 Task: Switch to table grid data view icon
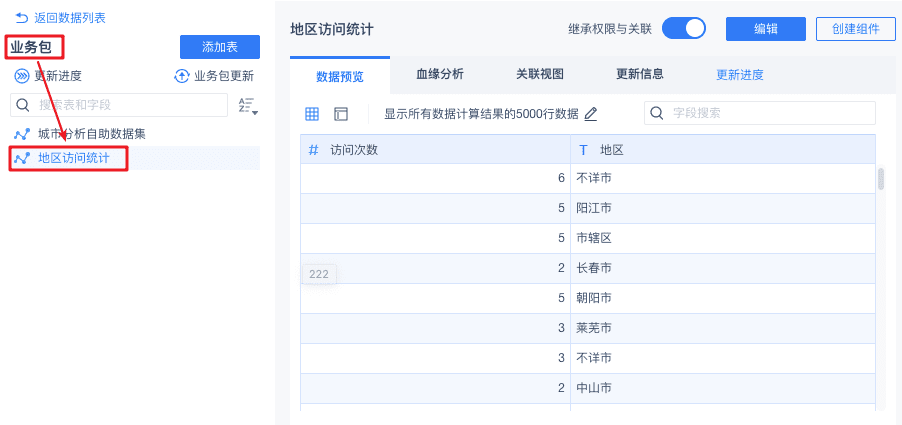click(312, 114)
